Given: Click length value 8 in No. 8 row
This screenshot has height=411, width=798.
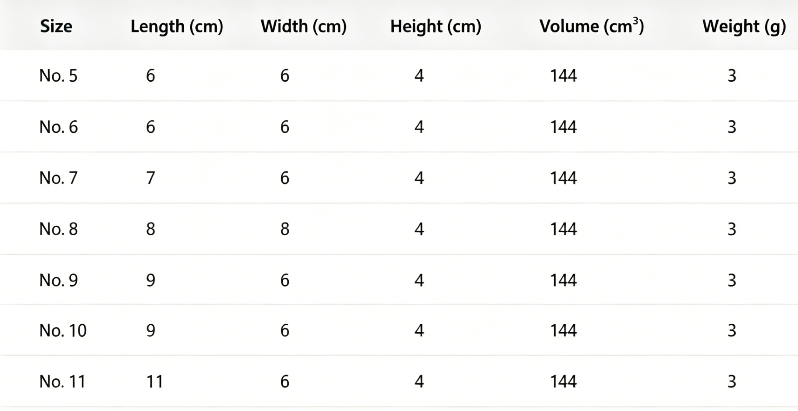Looking at the screenshot, I should tap(150, 229).
